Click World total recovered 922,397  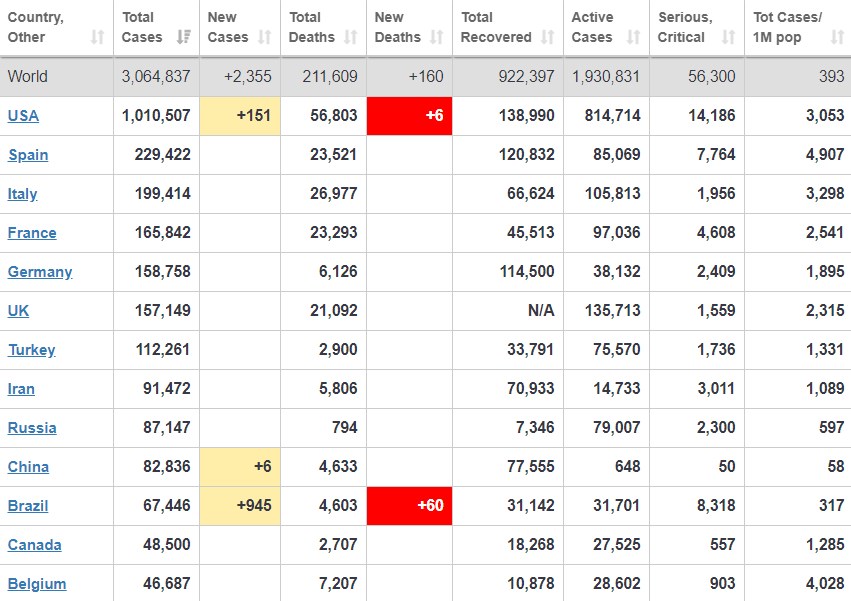click(526, 77)
